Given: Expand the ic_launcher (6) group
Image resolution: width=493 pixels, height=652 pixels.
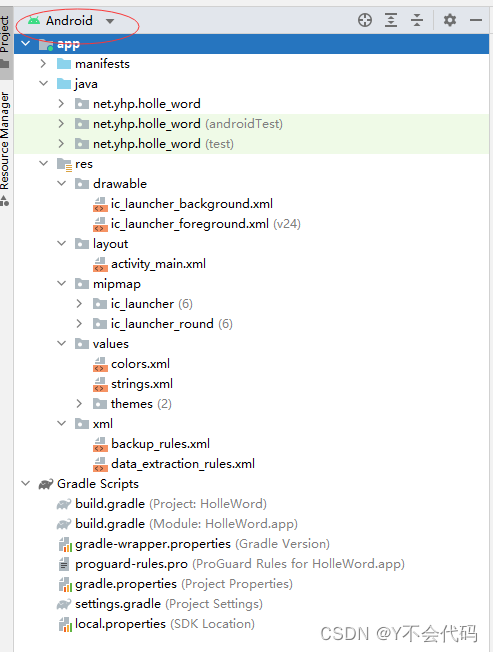Looking at the screenshot, I should point(79,304).
